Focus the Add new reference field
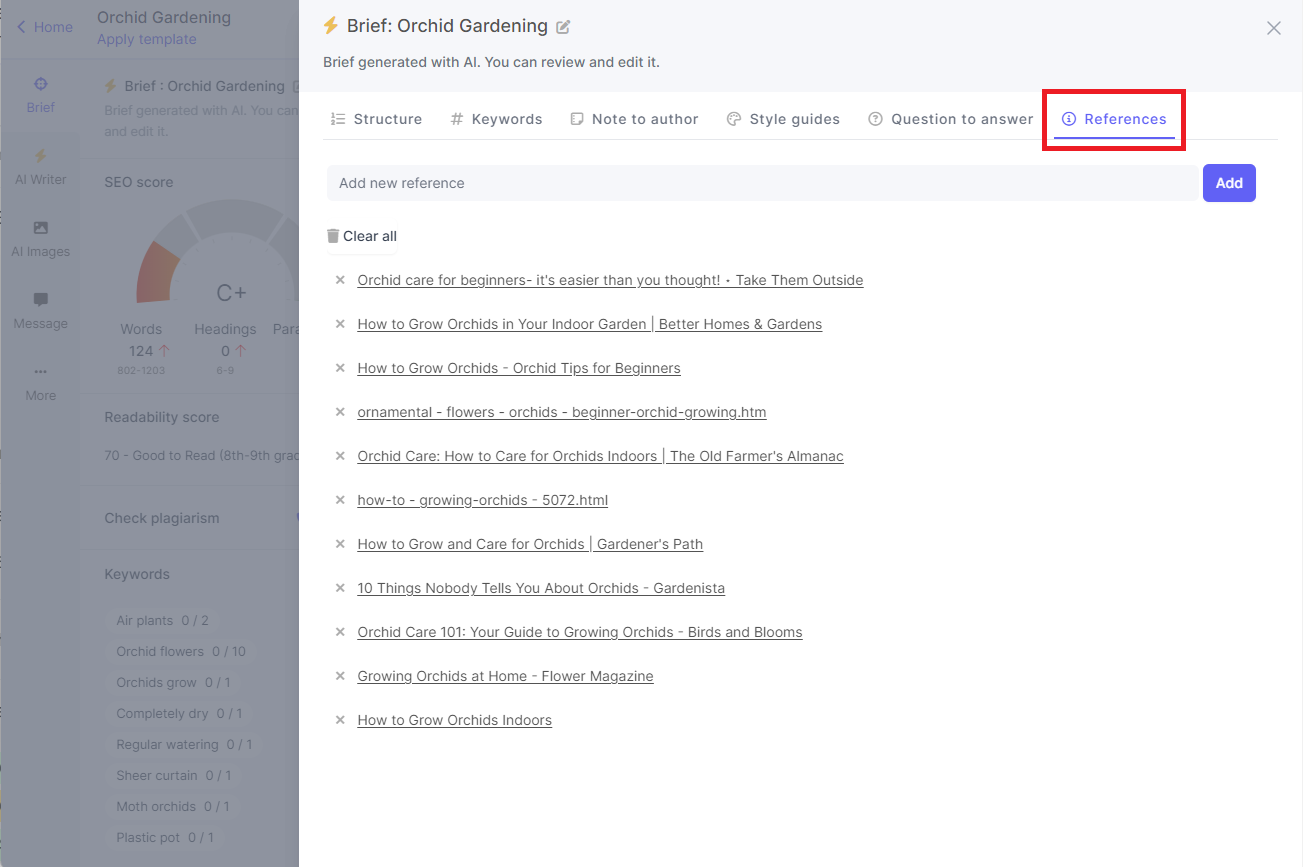The image size is (1303, 867). [762, 183]
